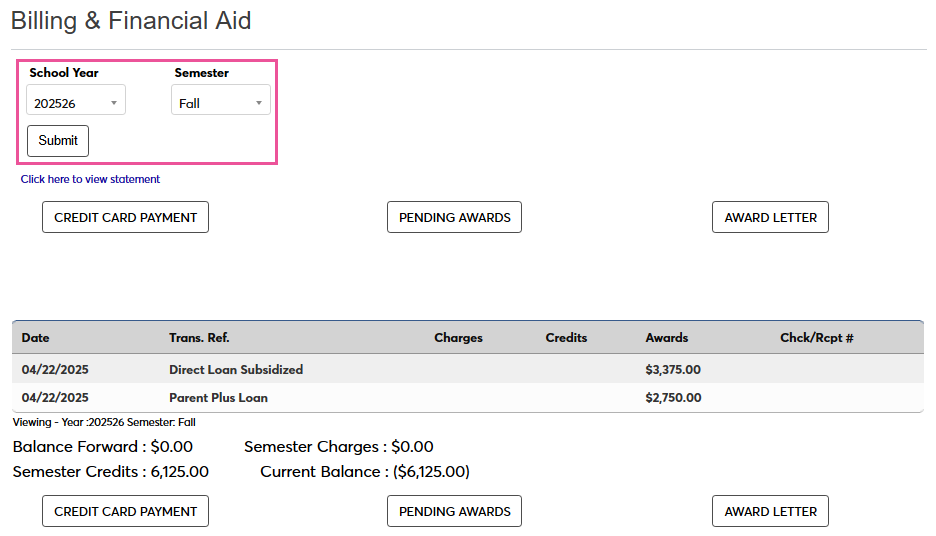
Task: Click the $2,750.00 award amount
Action: tap(673, 397)
